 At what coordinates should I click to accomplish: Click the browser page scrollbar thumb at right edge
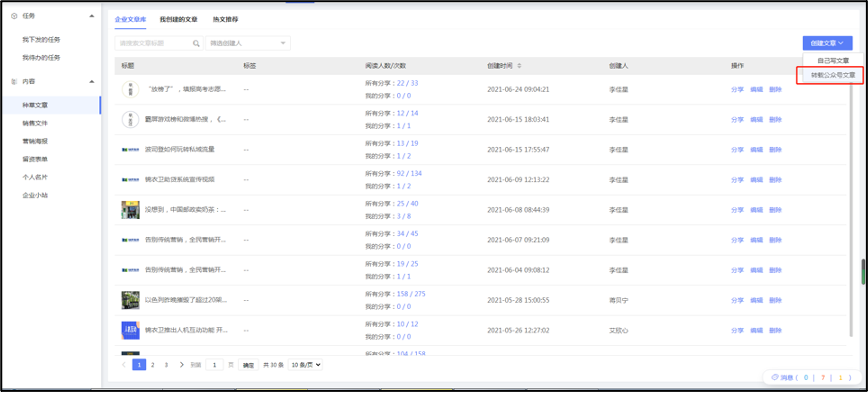(862, 272)
